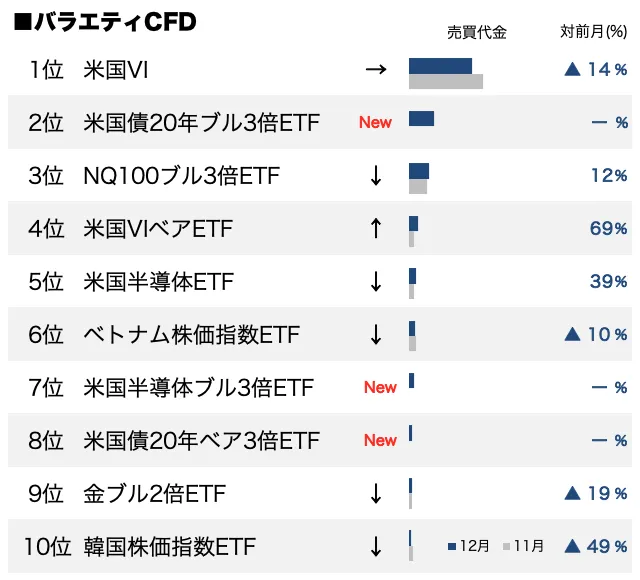Image resolution: width=640 pixels, height=580 pixels.
Task: Click the 売買代金 column header
Action: coord(476,33)
